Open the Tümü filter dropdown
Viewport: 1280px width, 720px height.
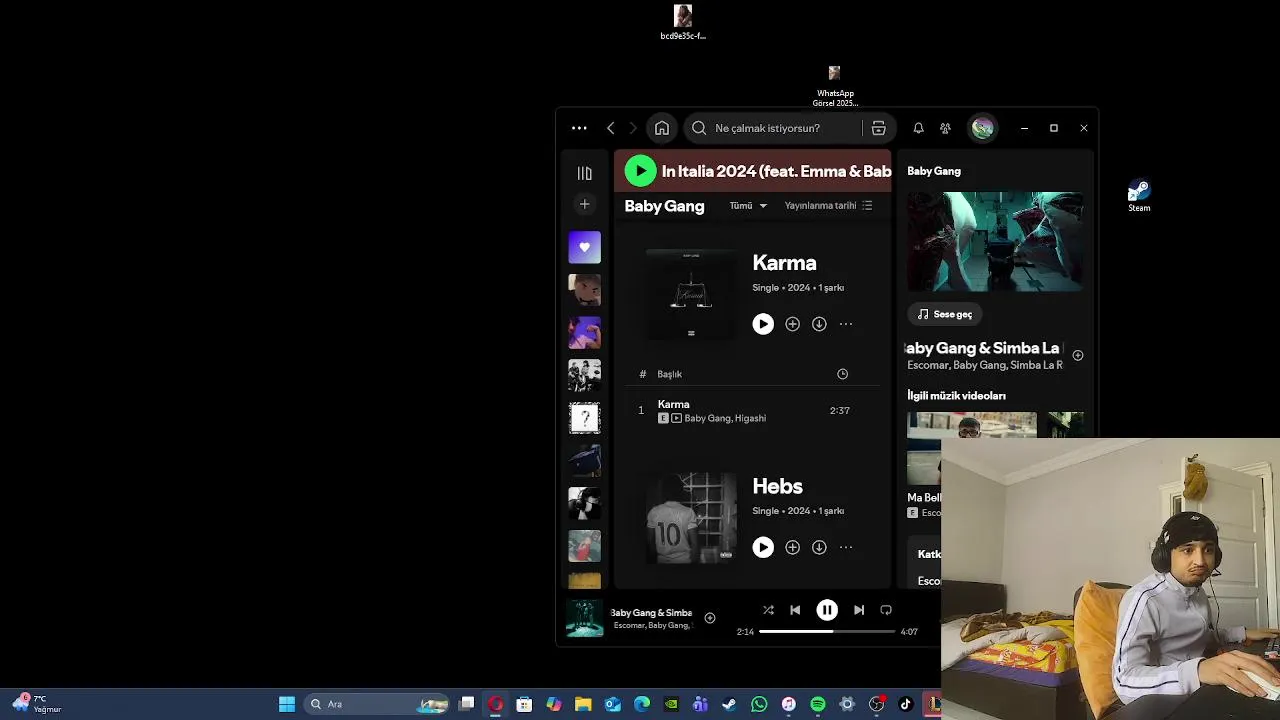[748, 206]
